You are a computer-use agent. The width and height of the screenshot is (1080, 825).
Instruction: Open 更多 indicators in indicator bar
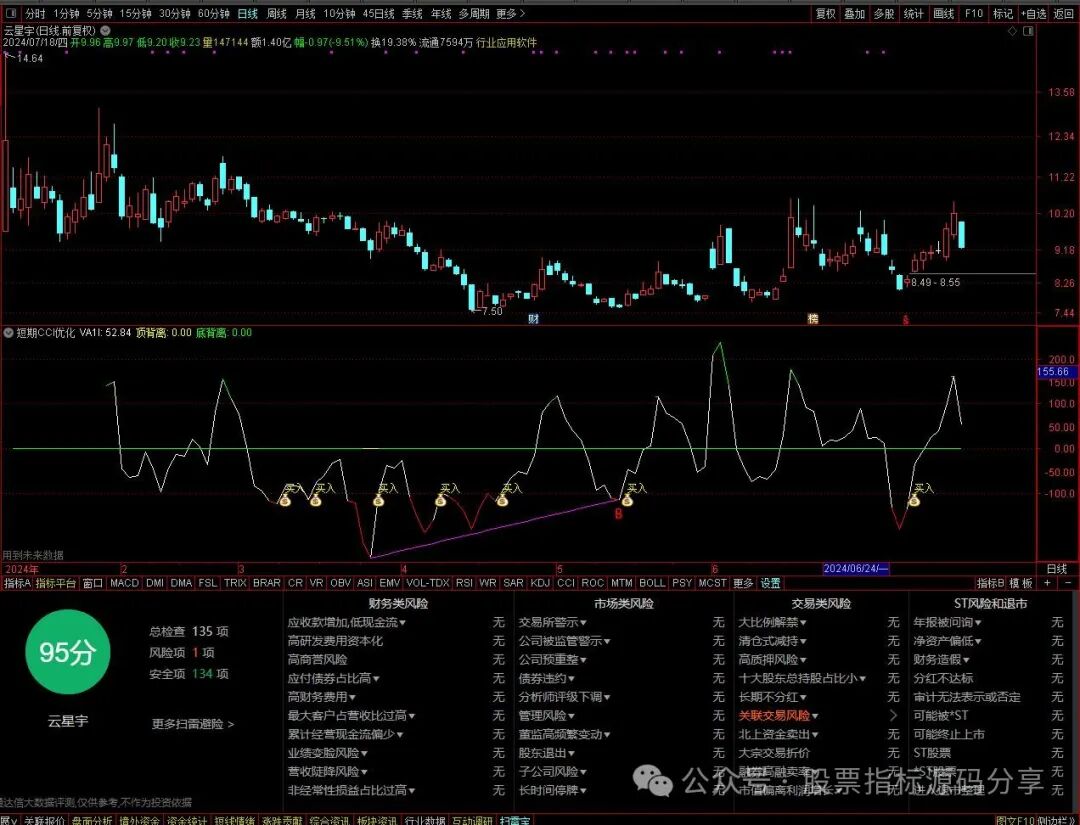click(x=743, y=583)
